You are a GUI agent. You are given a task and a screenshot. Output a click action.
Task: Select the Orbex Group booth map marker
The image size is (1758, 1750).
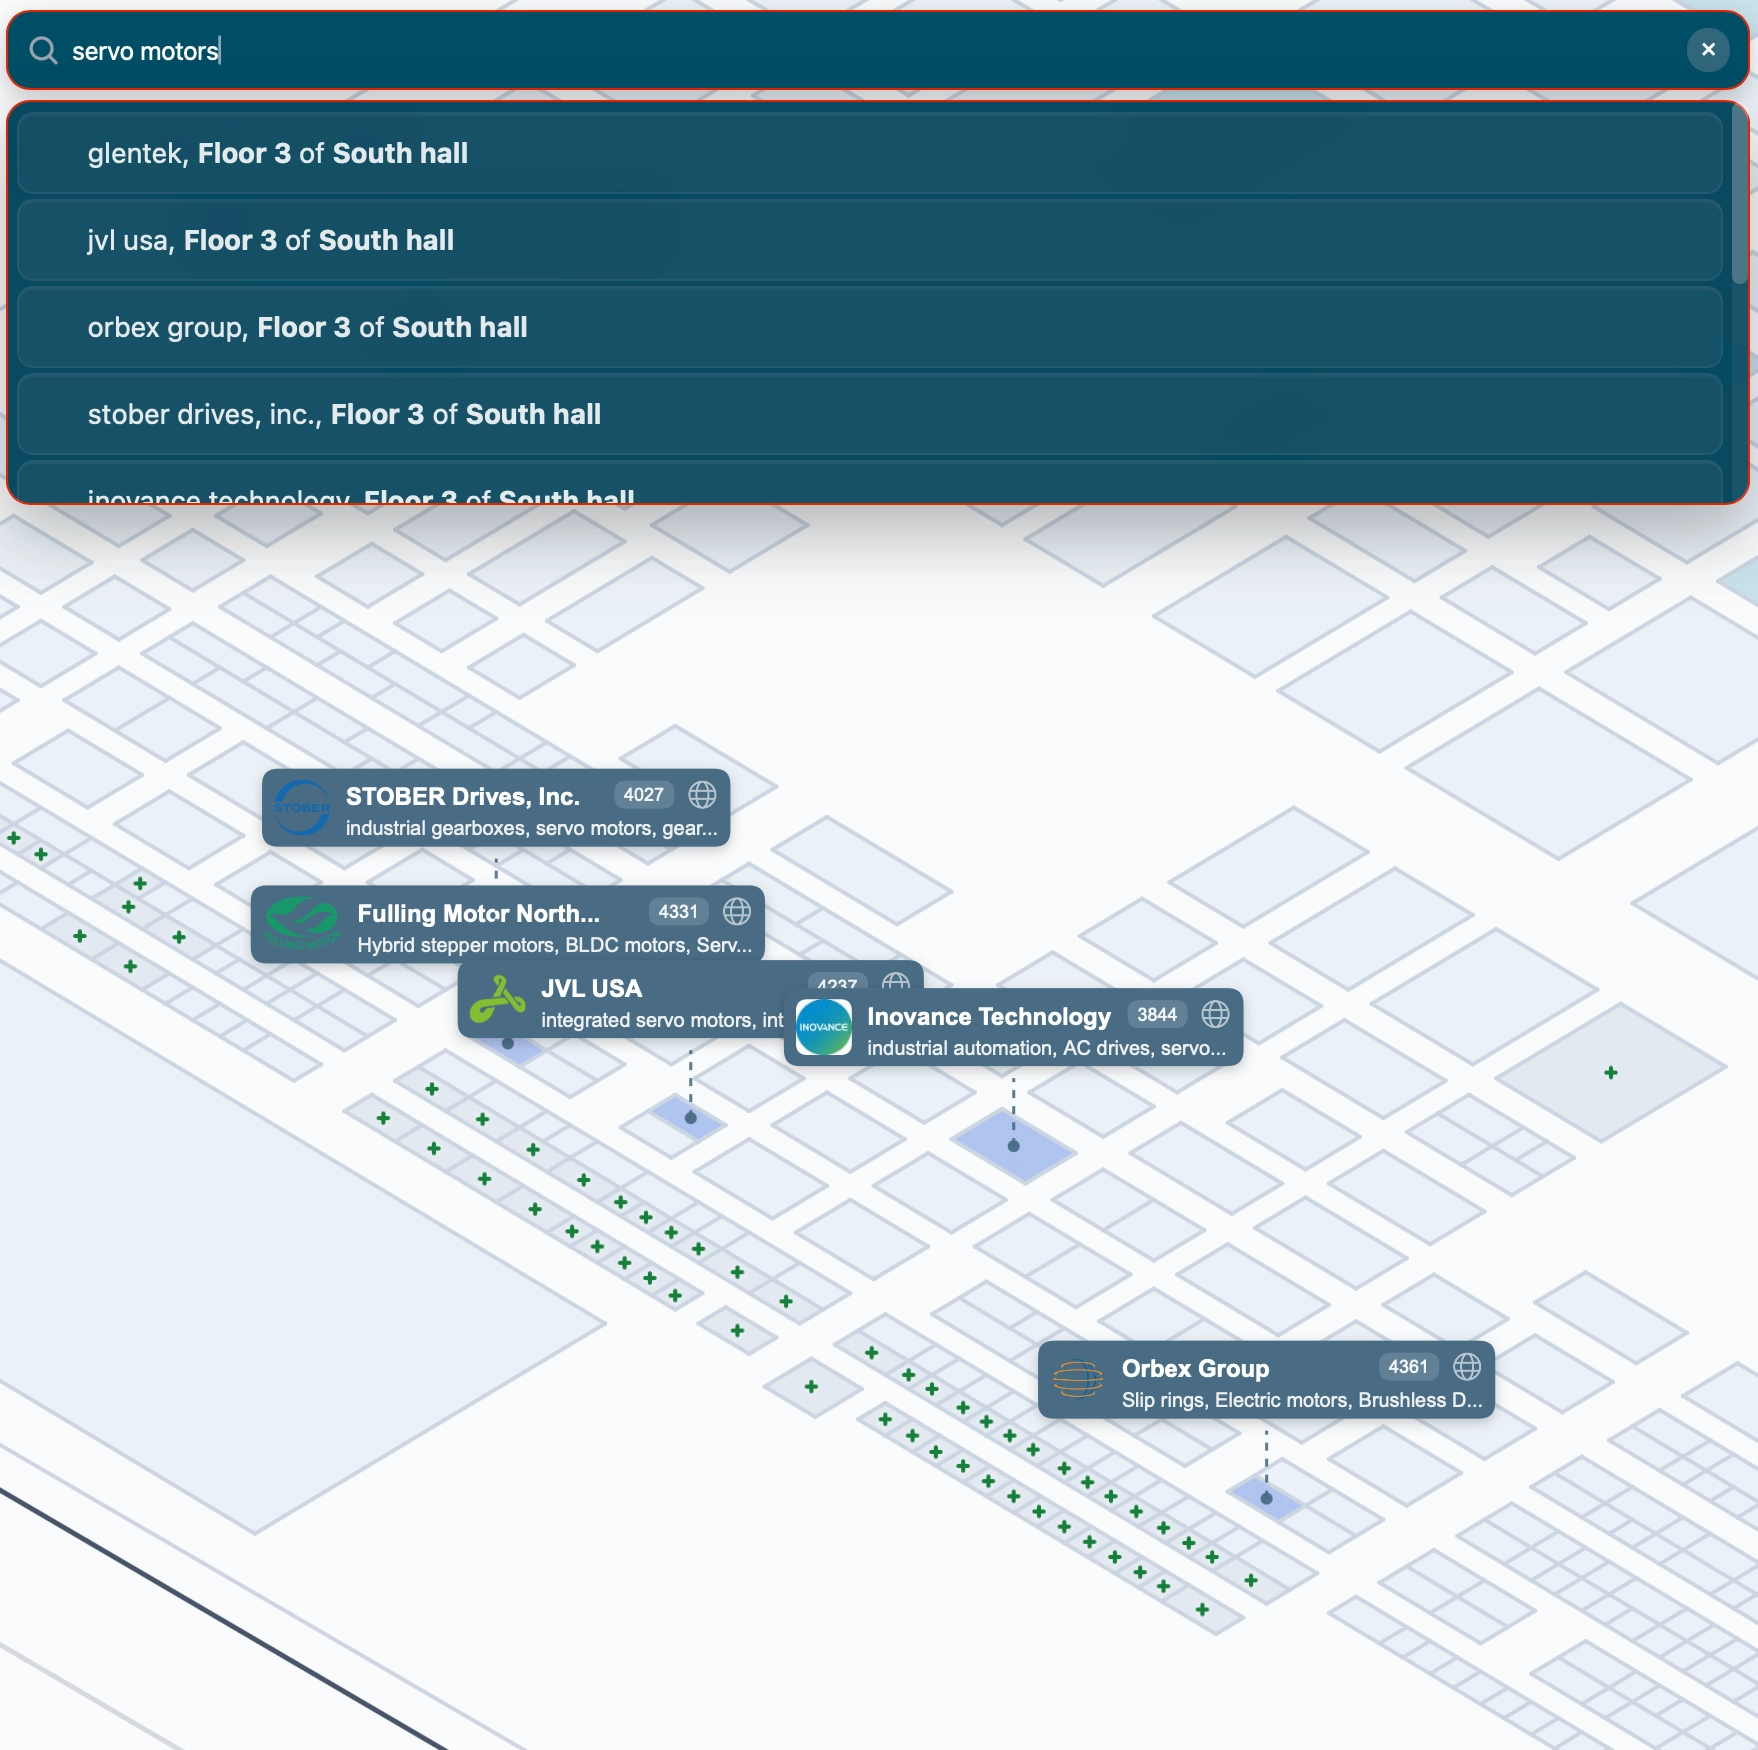click(x=1267, y=1498)
